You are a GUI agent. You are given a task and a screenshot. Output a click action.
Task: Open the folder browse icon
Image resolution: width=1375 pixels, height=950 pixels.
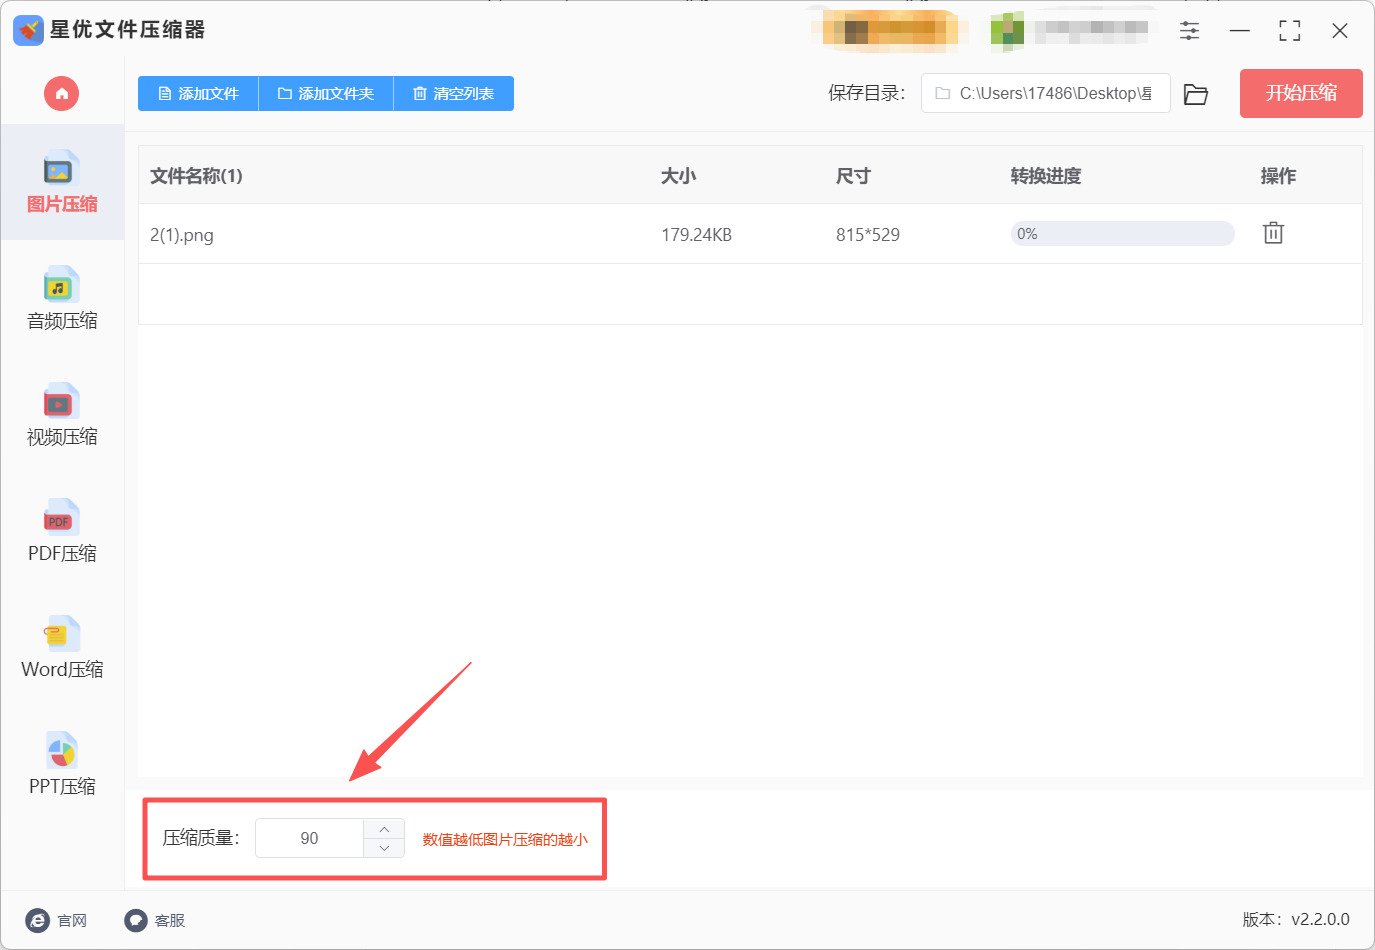[x=1196, y=94]
